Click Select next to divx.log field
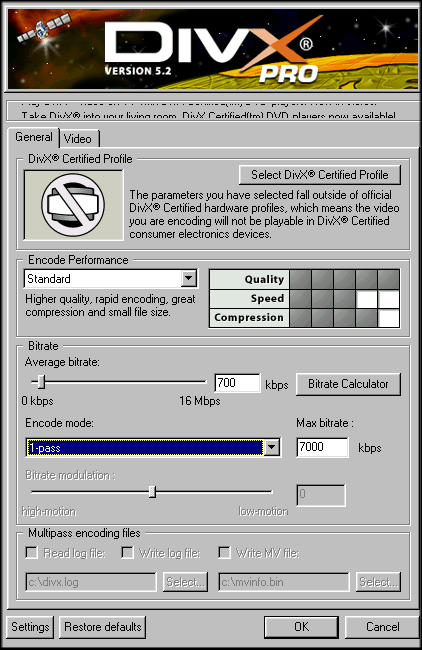Screen dimensions: 422x650 click(185, 582)
